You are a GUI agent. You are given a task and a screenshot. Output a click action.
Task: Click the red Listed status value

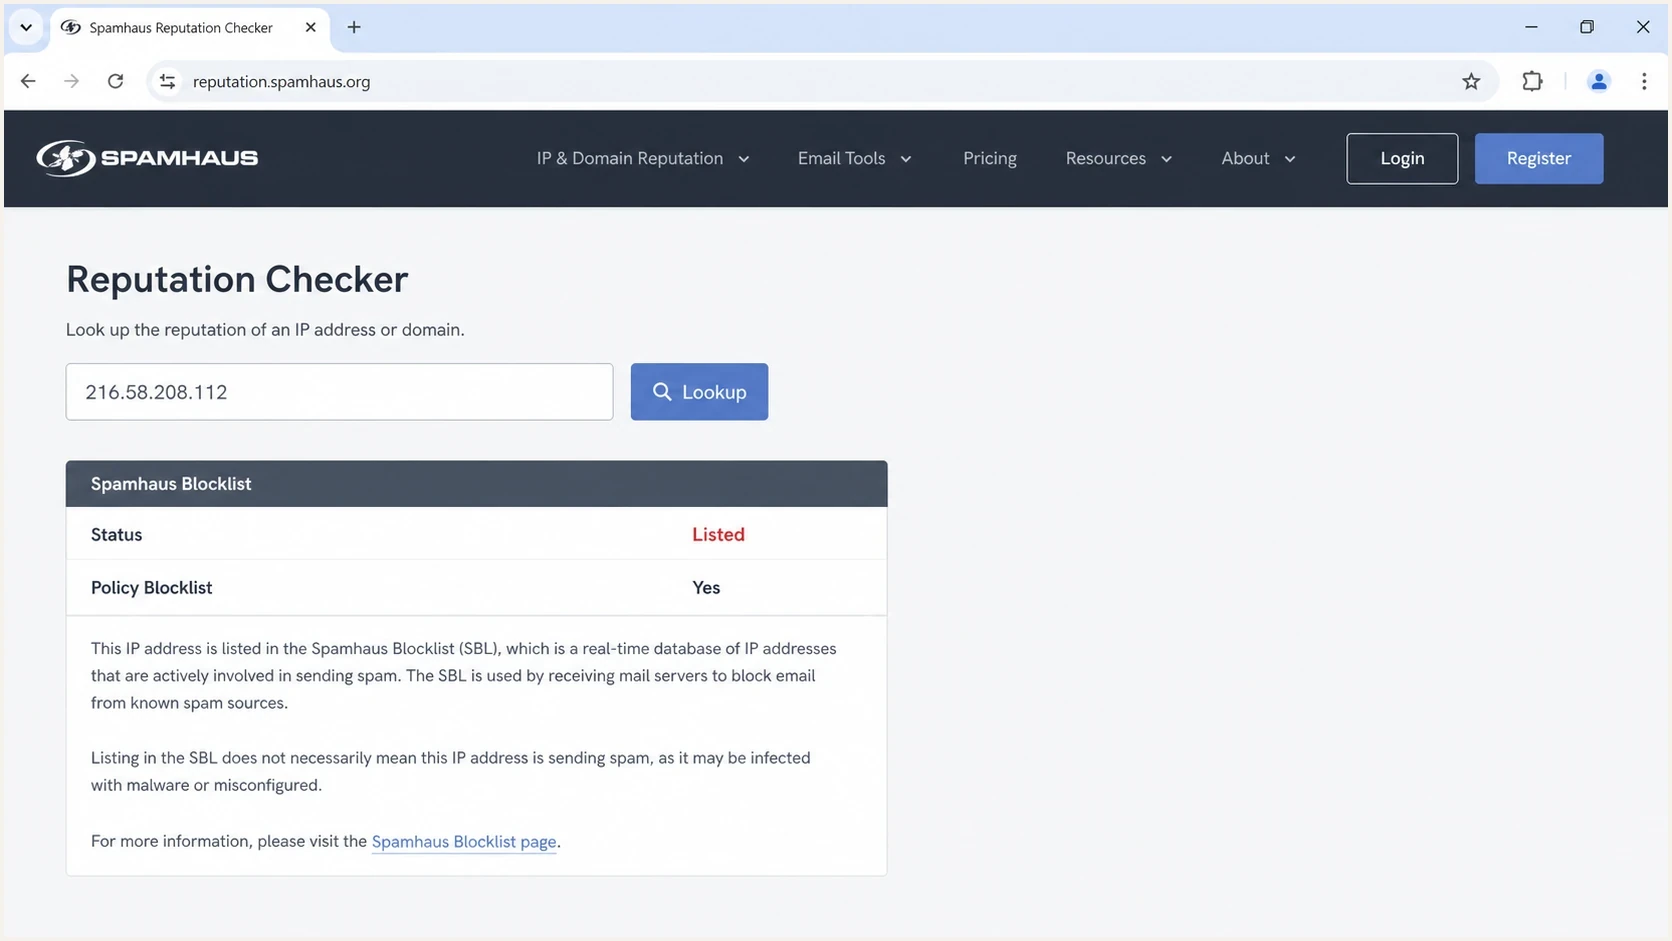coord(718,535)
